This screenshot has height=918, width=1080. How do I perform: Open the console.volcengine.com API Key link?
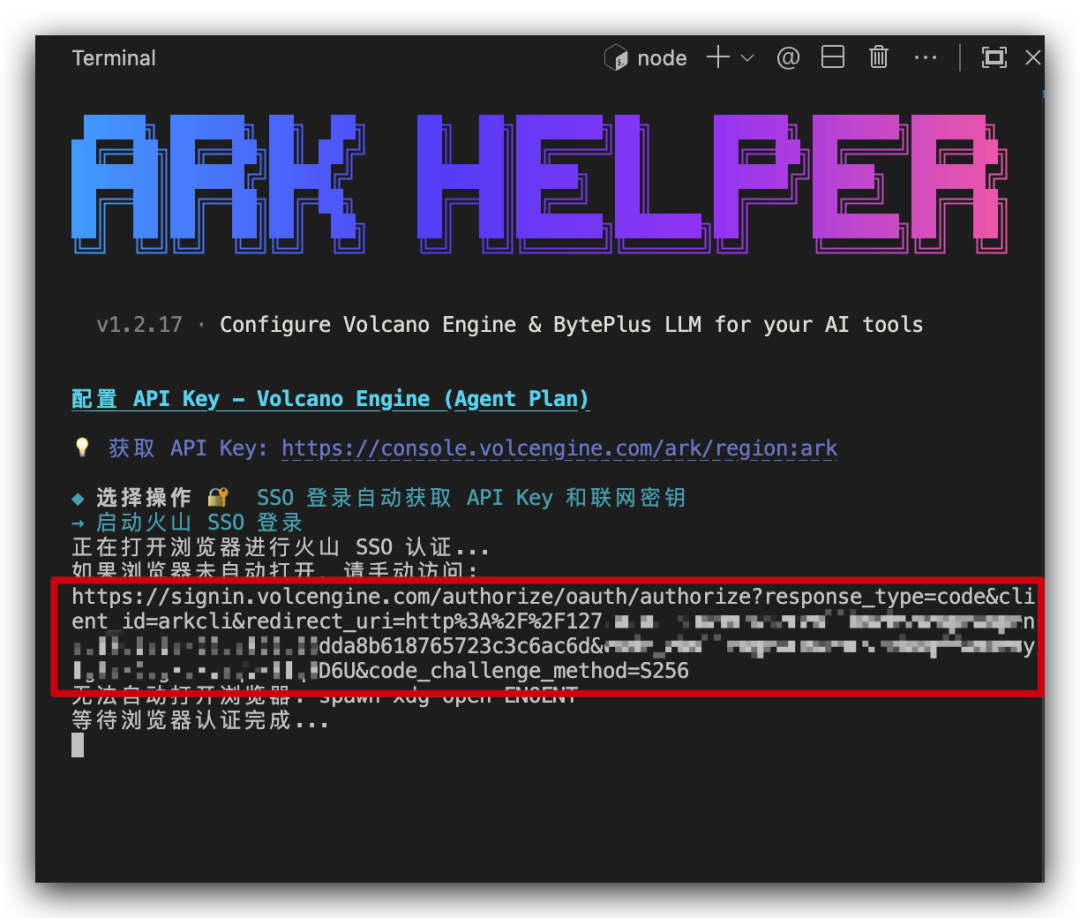(x=559, y=448)
